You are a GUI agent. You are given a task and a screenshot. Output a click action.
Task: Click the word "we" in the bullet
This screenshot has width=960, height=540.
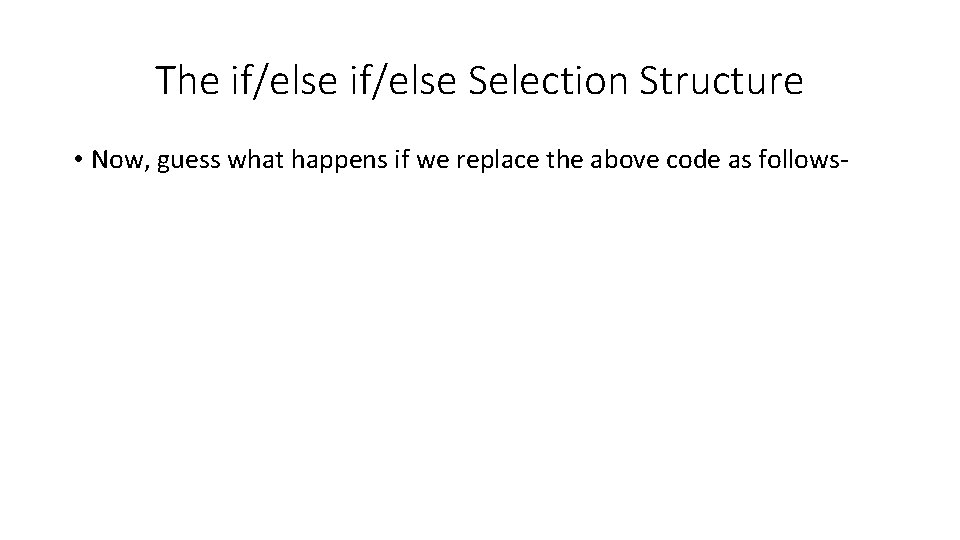pyautogui.click(x=398, y=161)
